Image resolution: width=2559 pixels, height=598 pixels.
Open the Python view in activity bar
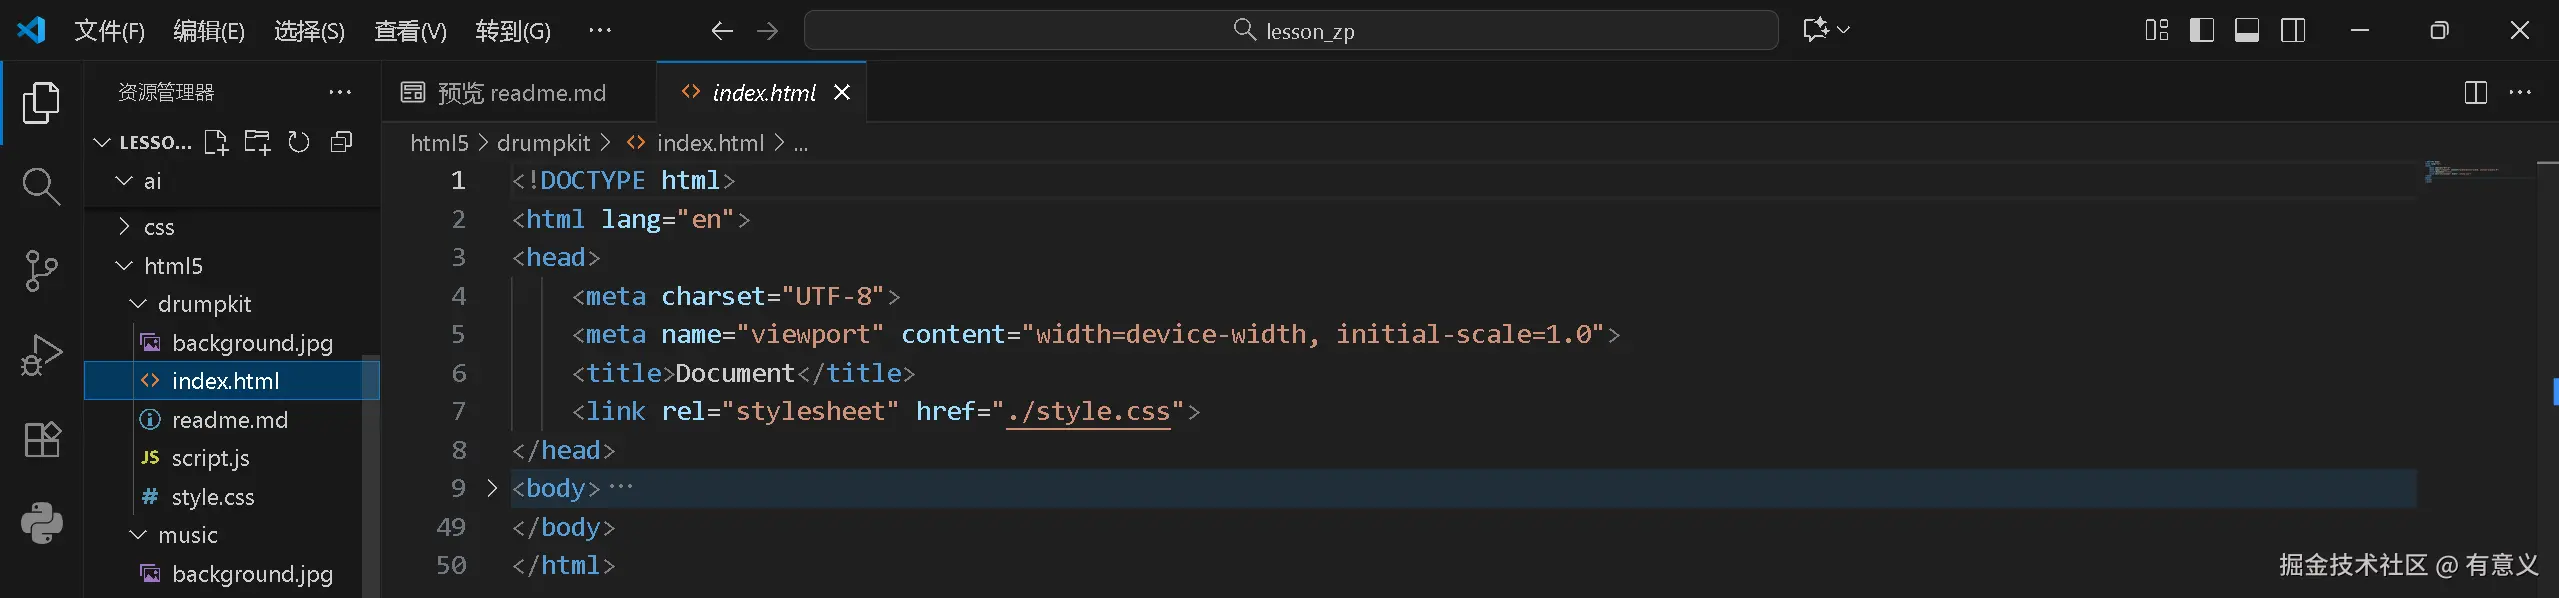pyautogui.click(x=41, y=523)
